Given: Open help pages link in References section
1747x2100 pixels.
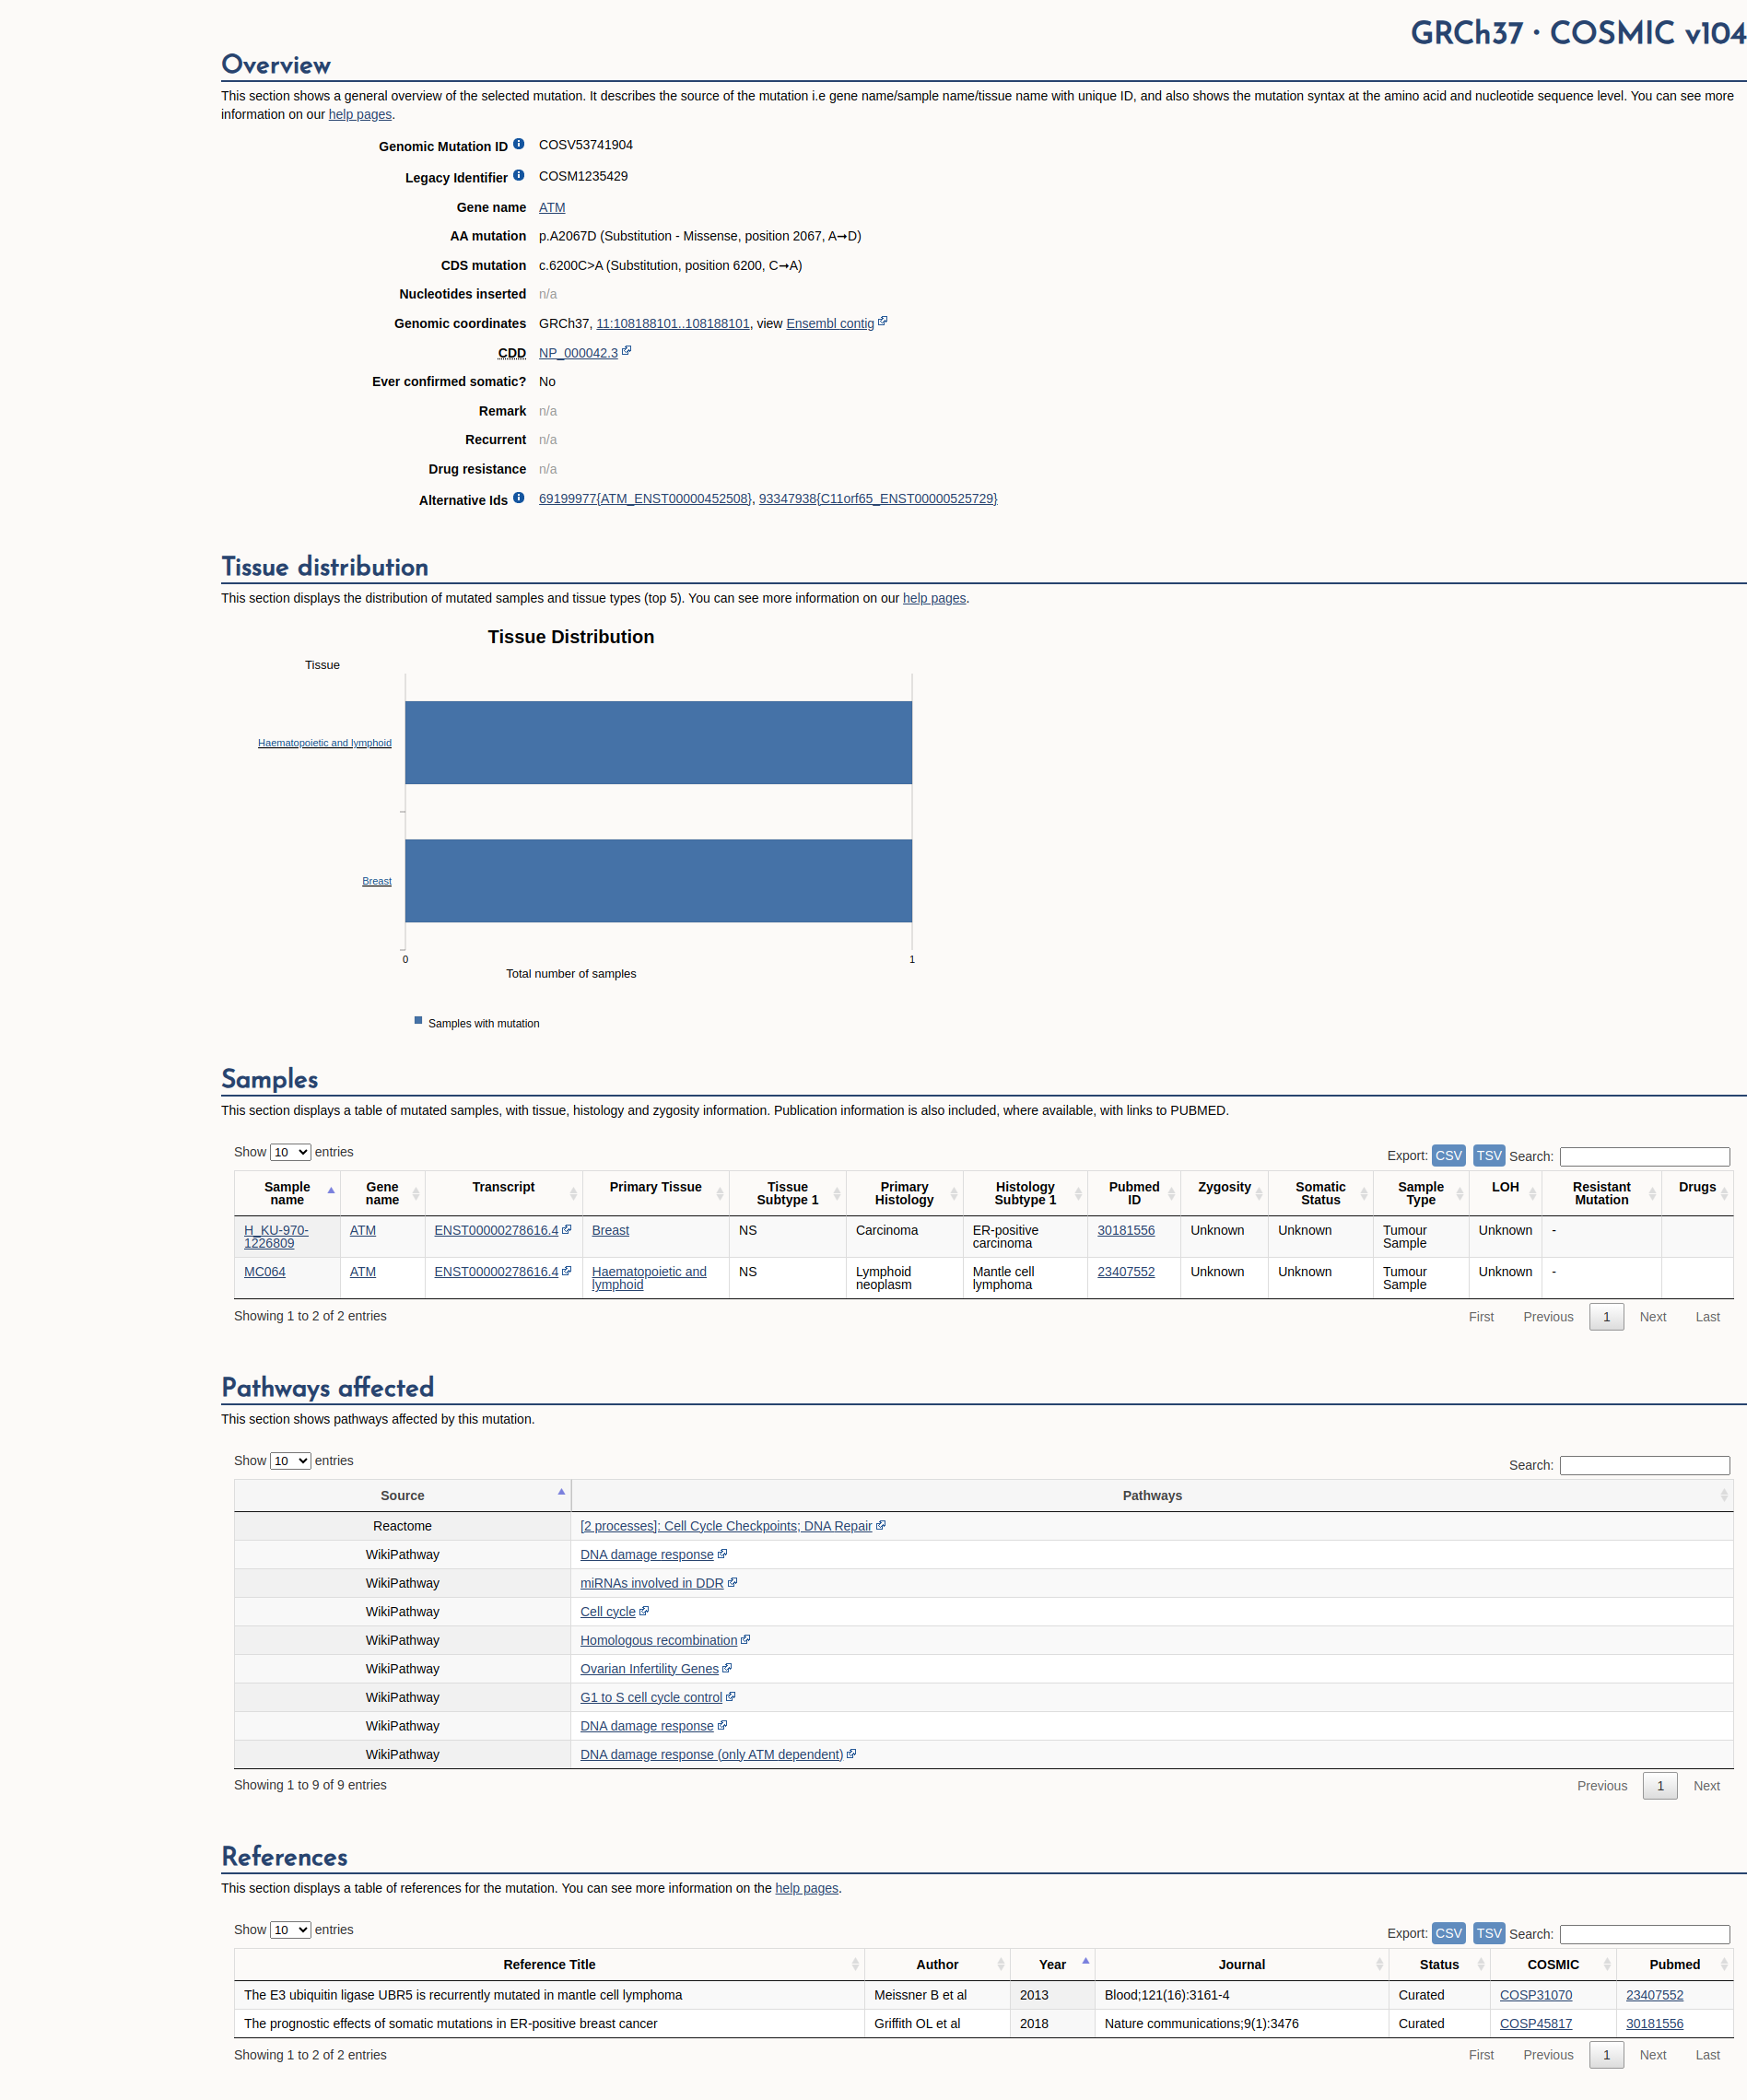Looking at the screenshot, I should [807, 1888].
